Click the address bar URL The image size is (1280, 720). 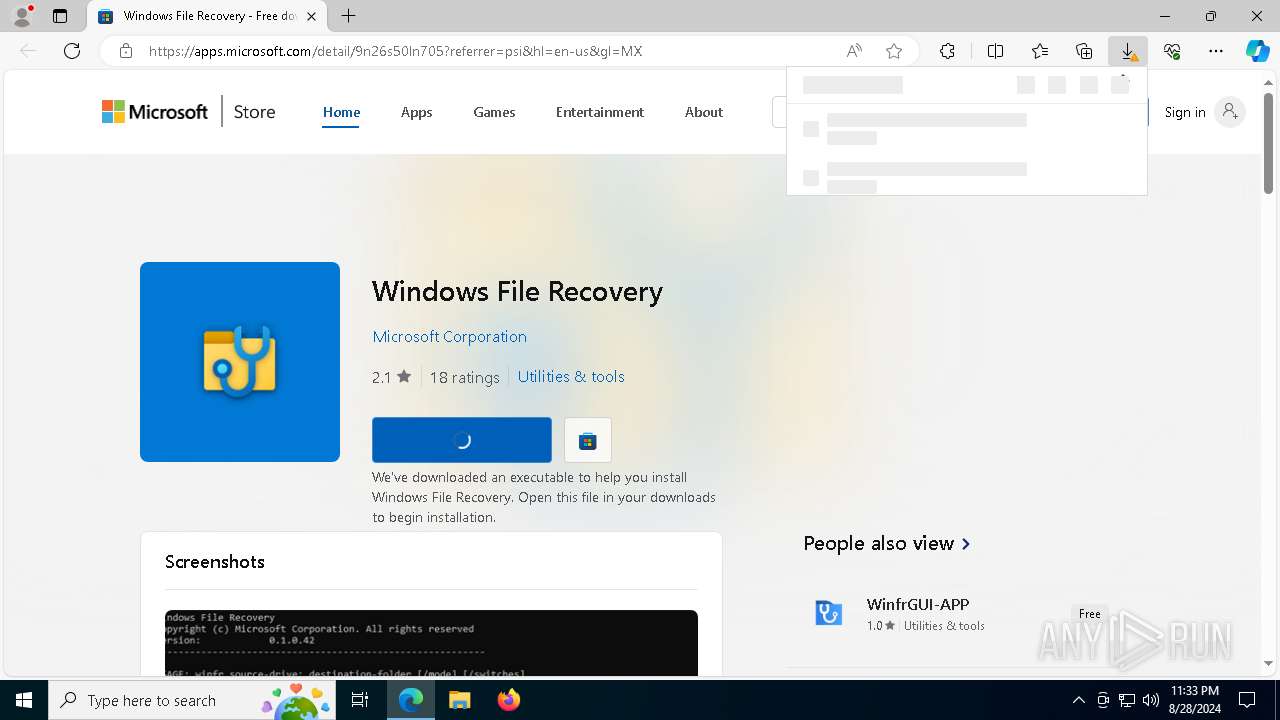tap(395, 51)
